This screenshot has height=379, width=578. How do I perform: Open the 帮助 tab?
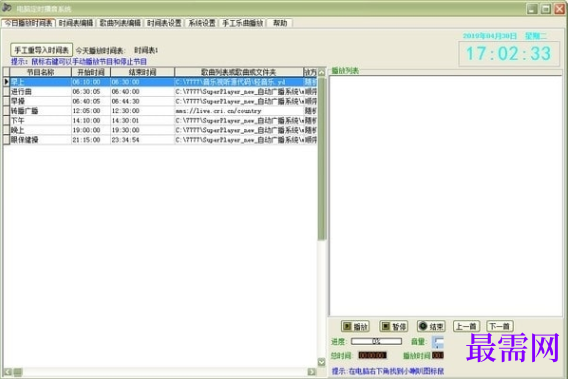click(x=280, y=23)
